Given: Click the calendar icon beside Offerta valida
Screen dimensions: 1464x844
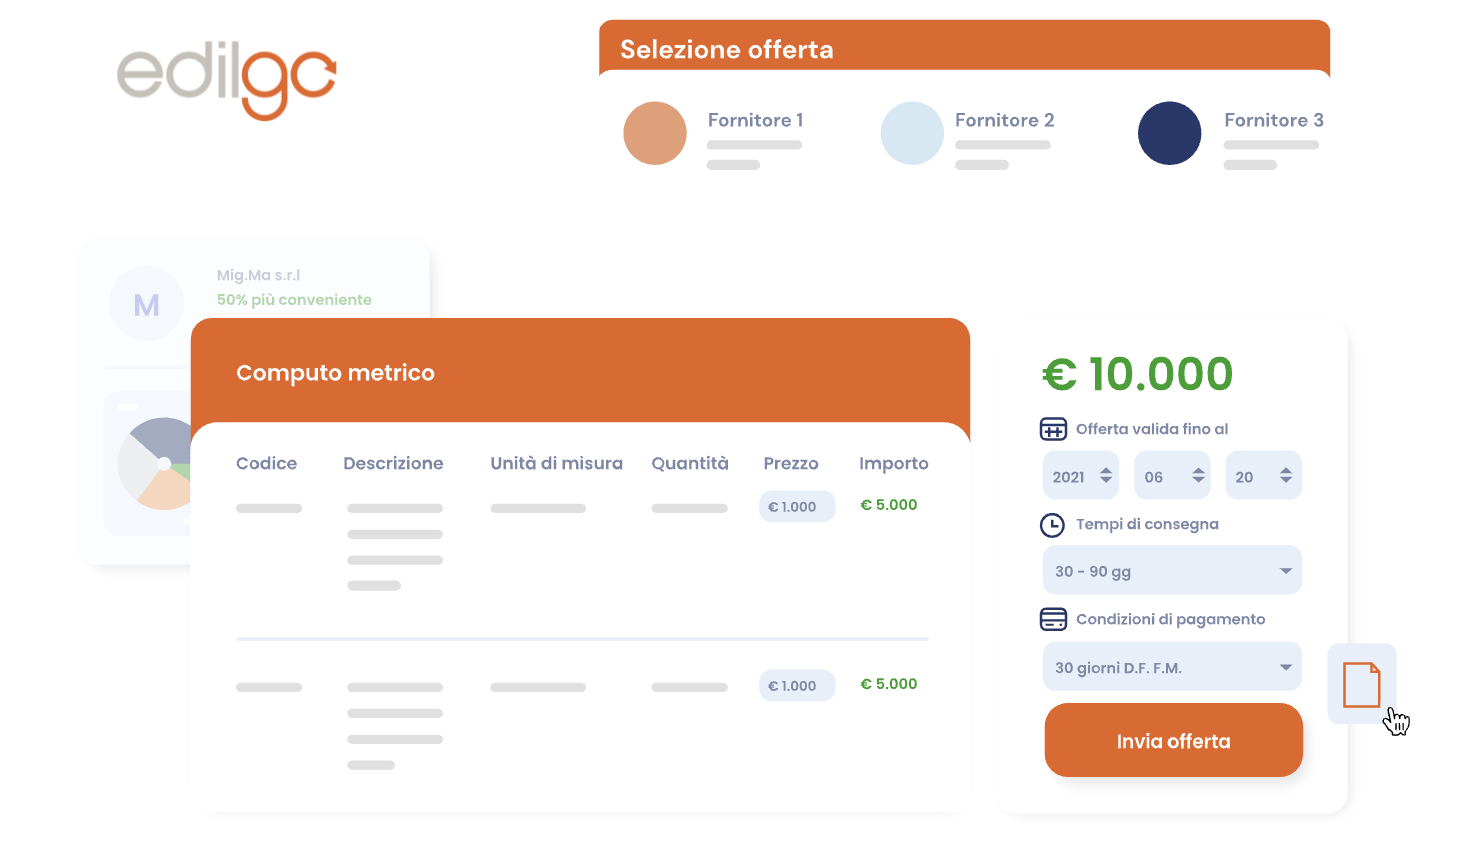Looking at the screenshot, I should click(1053, 429).
